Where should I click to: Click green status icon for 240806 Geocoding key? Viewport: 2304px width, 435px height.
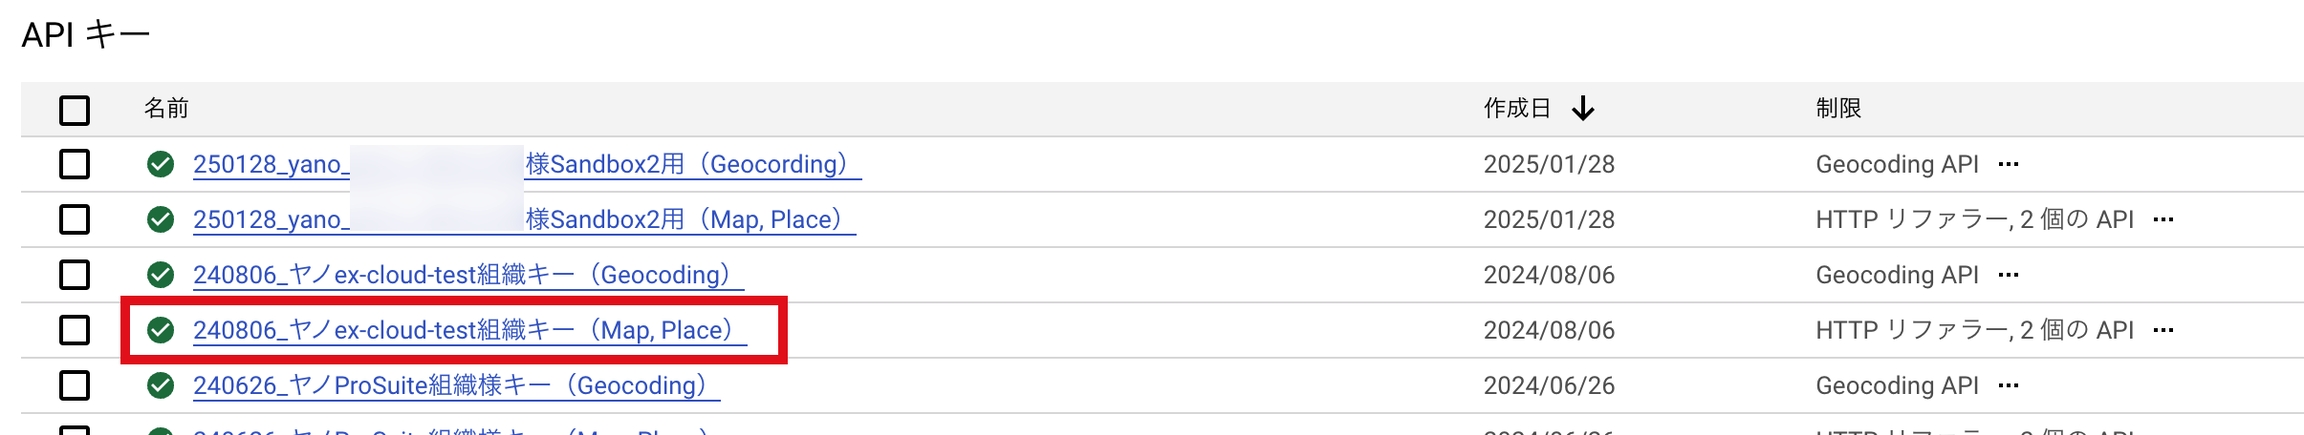[160, 274]
